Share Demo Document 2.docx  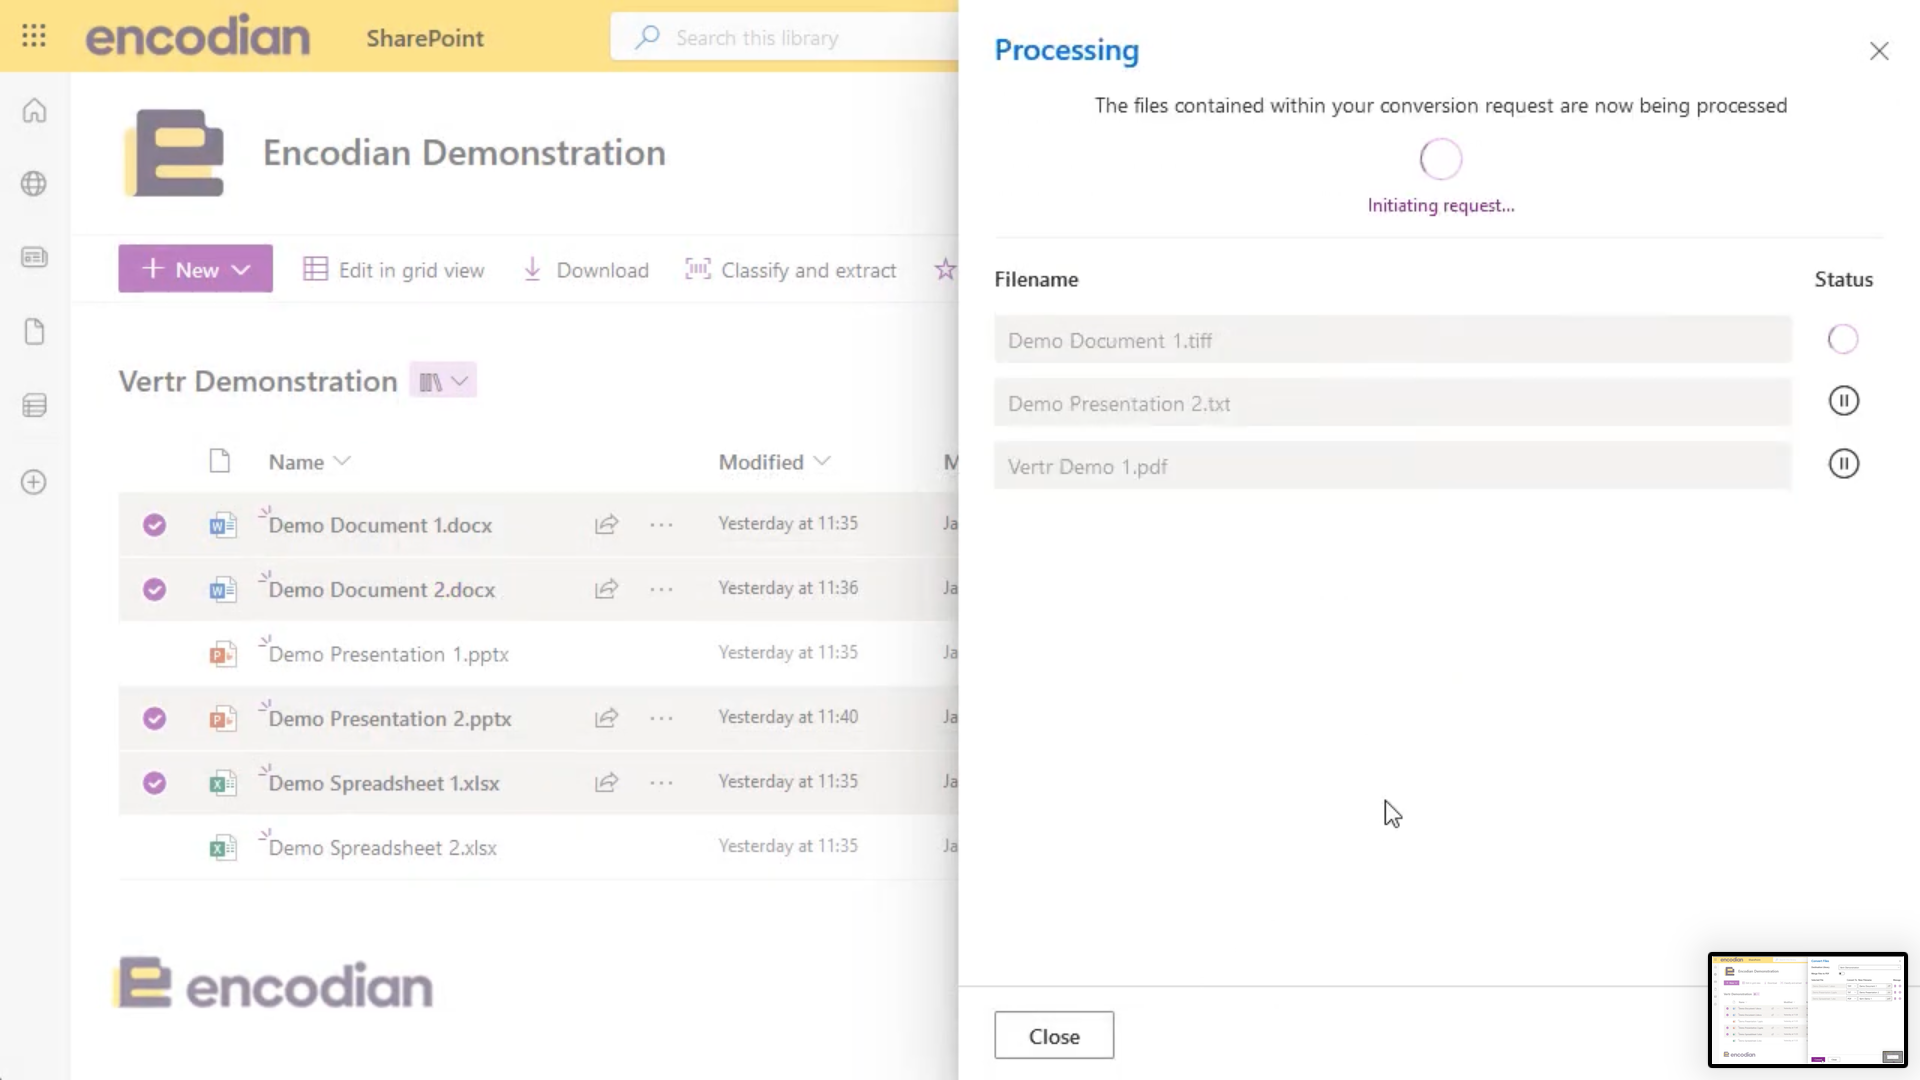(606, 589)
